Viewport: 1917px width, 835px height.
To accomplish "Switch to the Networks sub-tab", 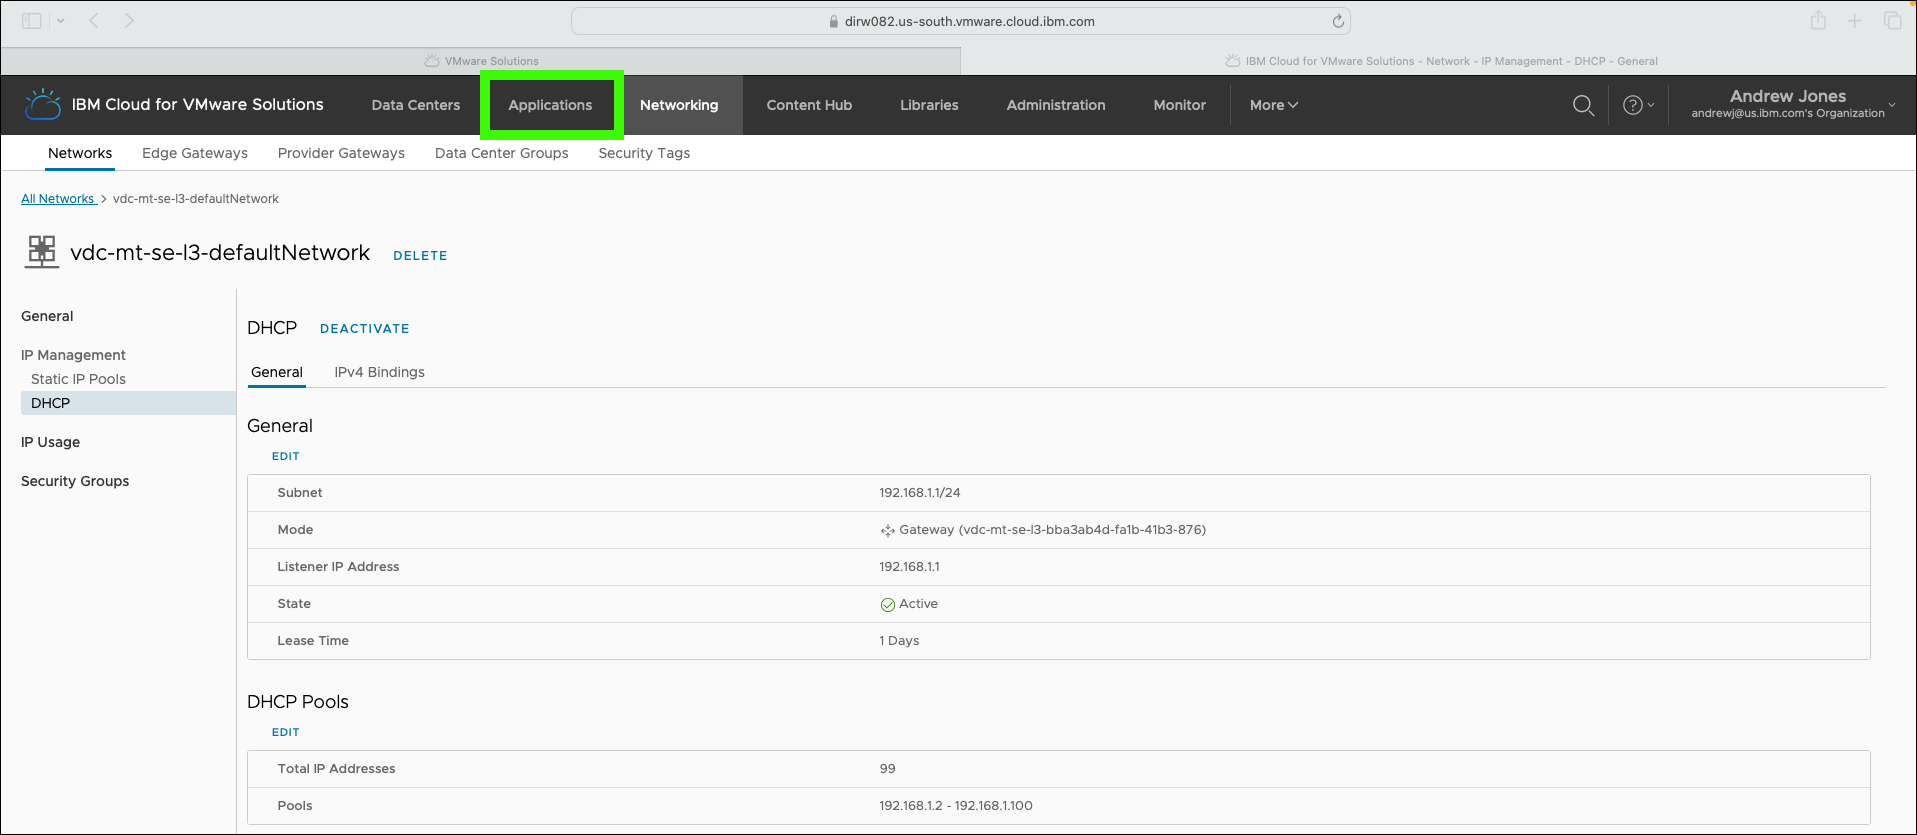I will pos(80,153).
